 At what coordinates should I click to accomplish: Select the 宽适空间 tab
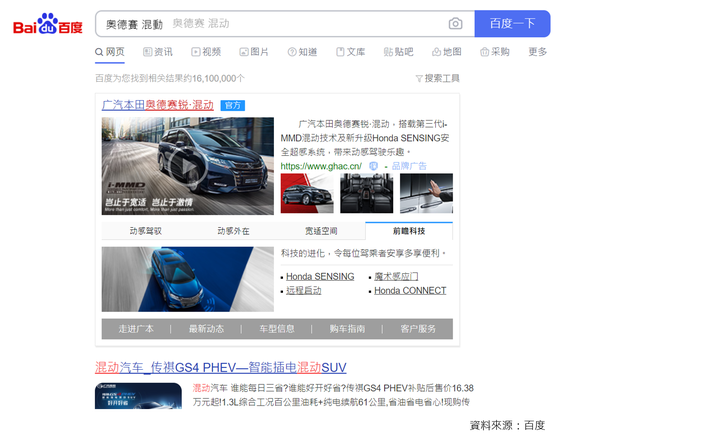321,231
